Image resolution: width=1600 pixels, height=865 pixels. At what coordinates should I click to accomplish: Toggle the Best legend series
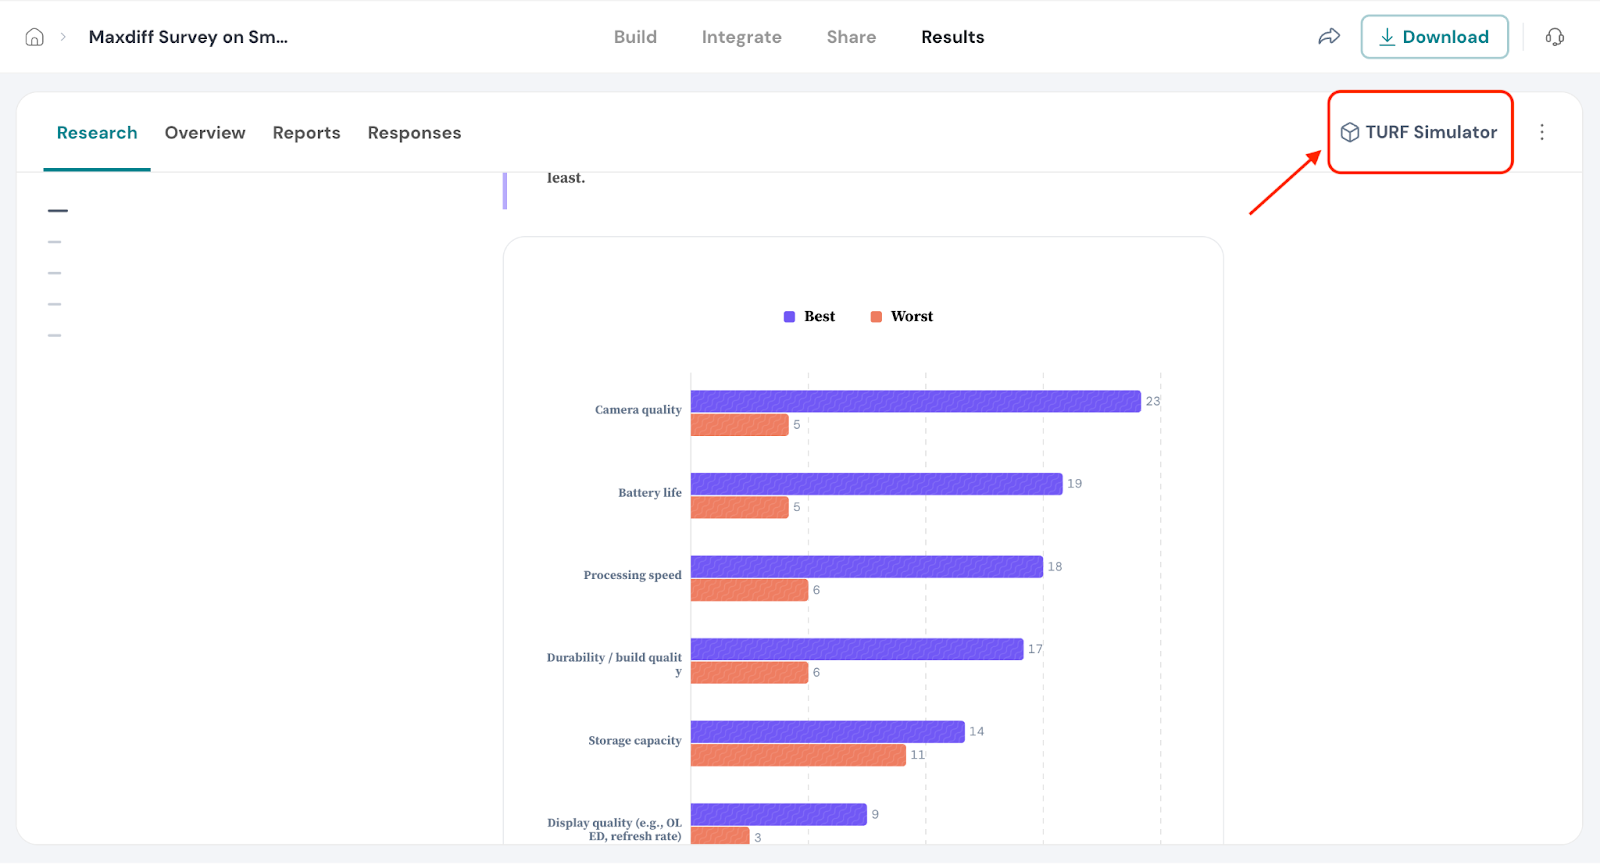click(x=809, y=316)
